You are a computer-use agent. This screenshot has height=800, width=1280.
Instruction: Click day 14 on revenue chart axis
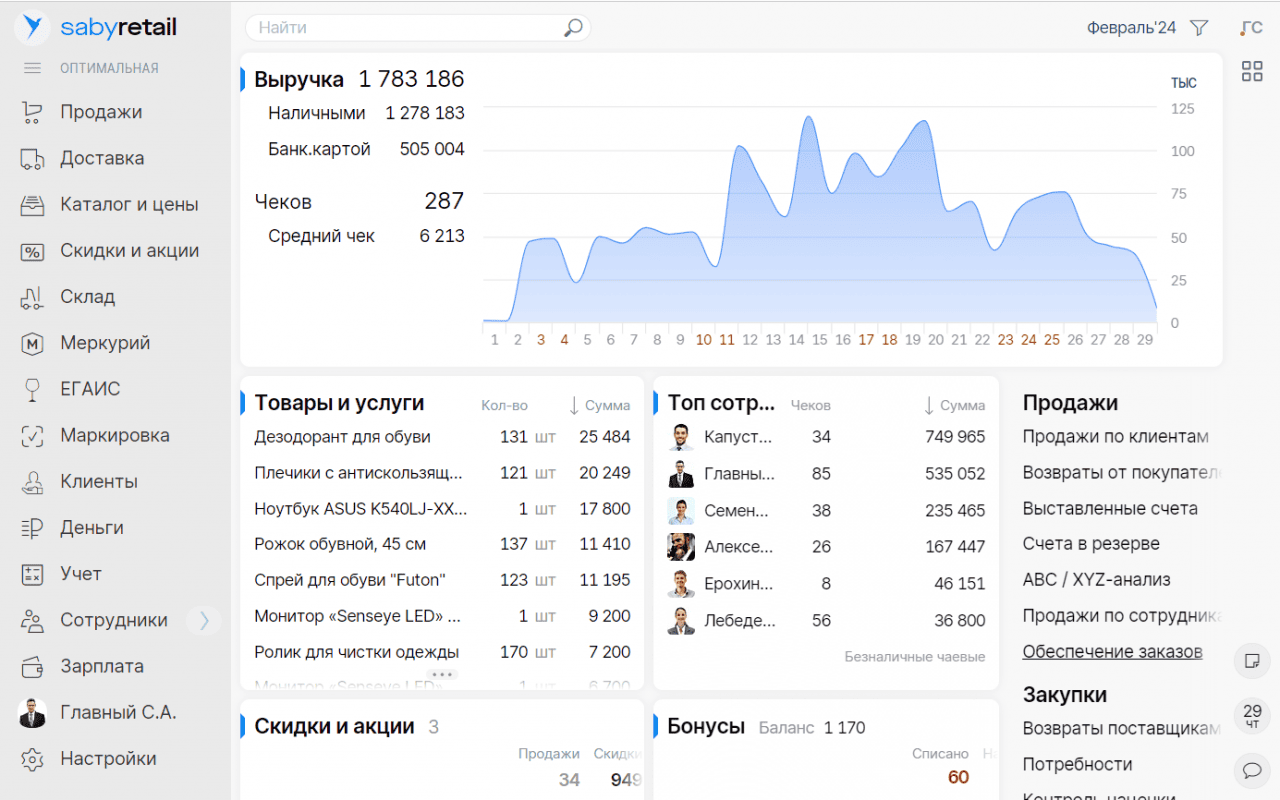(x=796, y=340)
